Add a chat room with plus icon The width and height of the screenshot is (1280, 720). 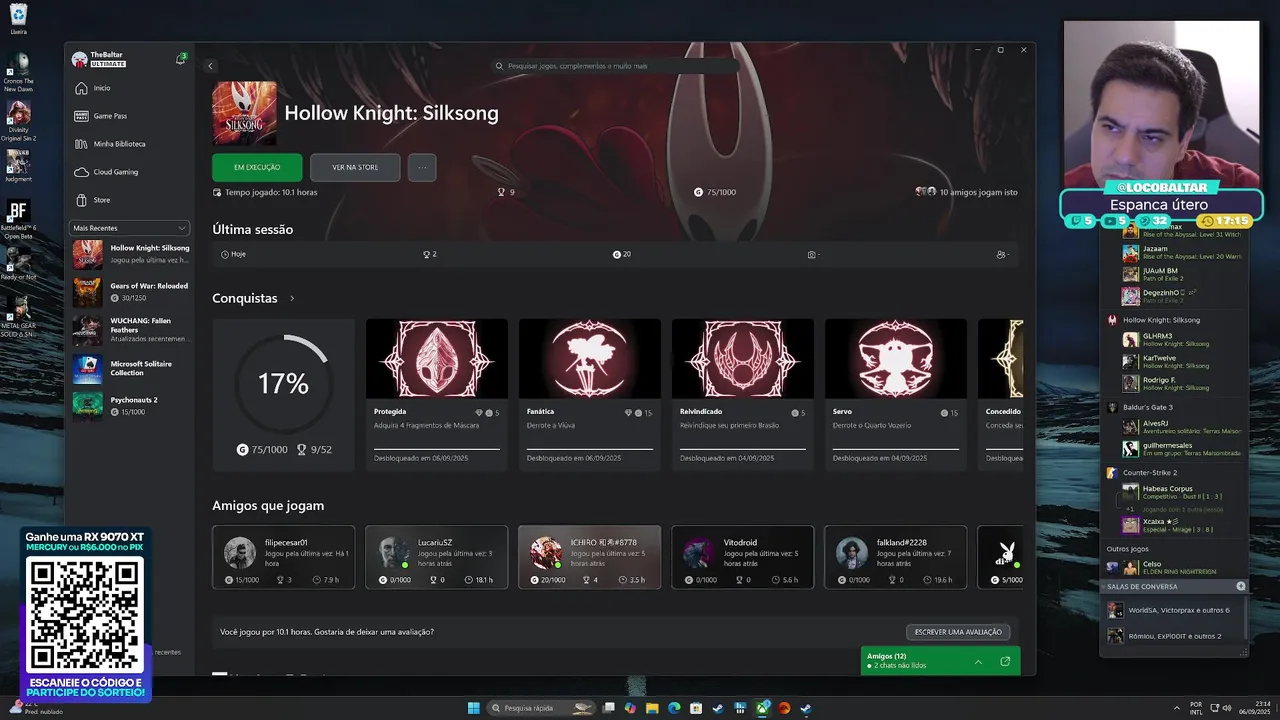coord(1241,586)
